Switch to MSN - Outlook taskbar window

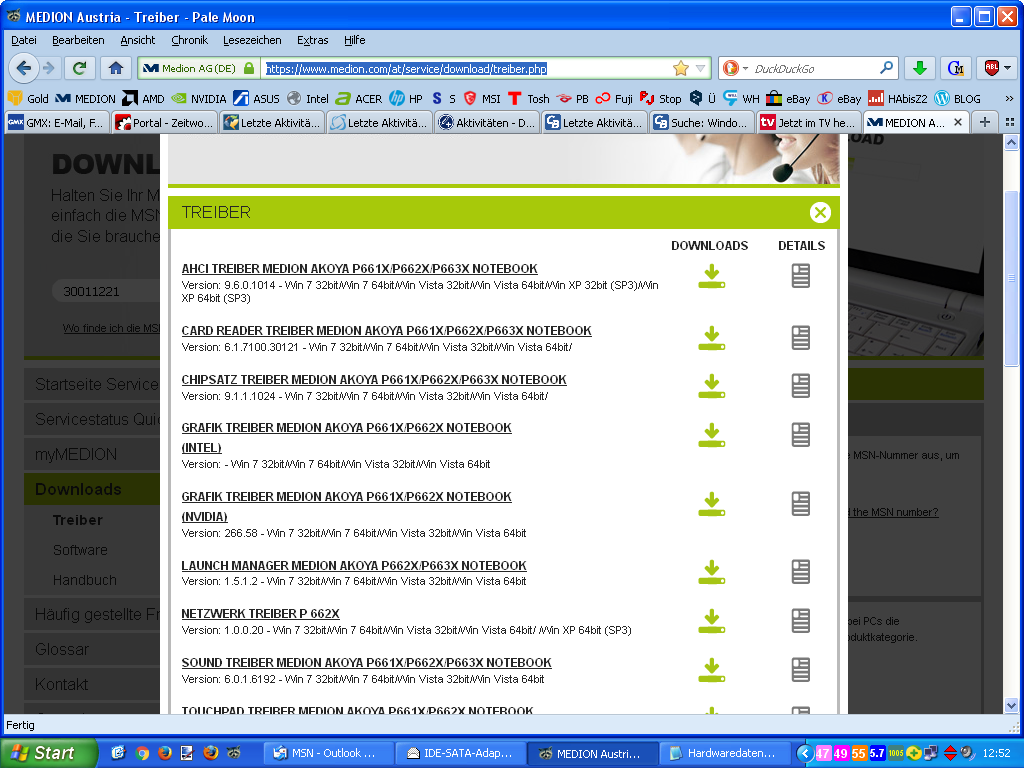tap(327, 753)
